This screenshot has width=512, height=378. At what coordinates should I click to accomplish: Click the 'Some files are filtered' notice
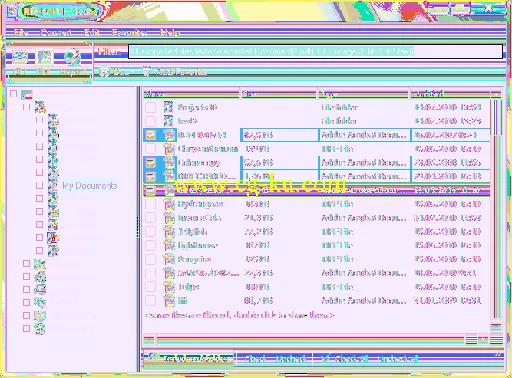point(240,315)
